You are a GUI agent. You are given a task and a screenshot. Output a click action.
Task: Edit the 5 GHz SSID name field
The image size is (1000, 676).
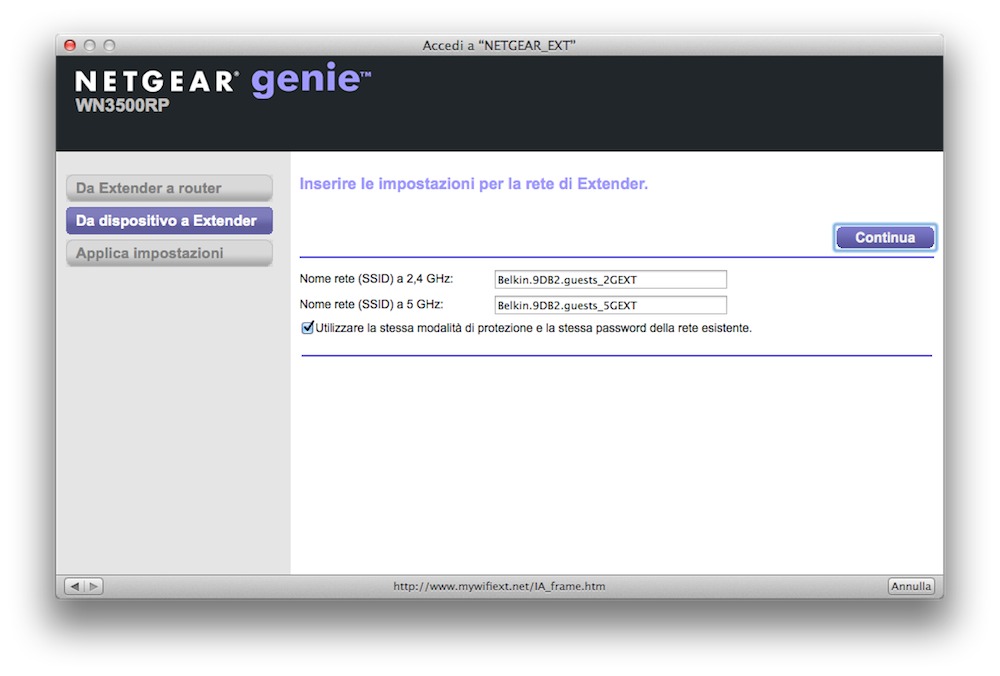[610, 305]
